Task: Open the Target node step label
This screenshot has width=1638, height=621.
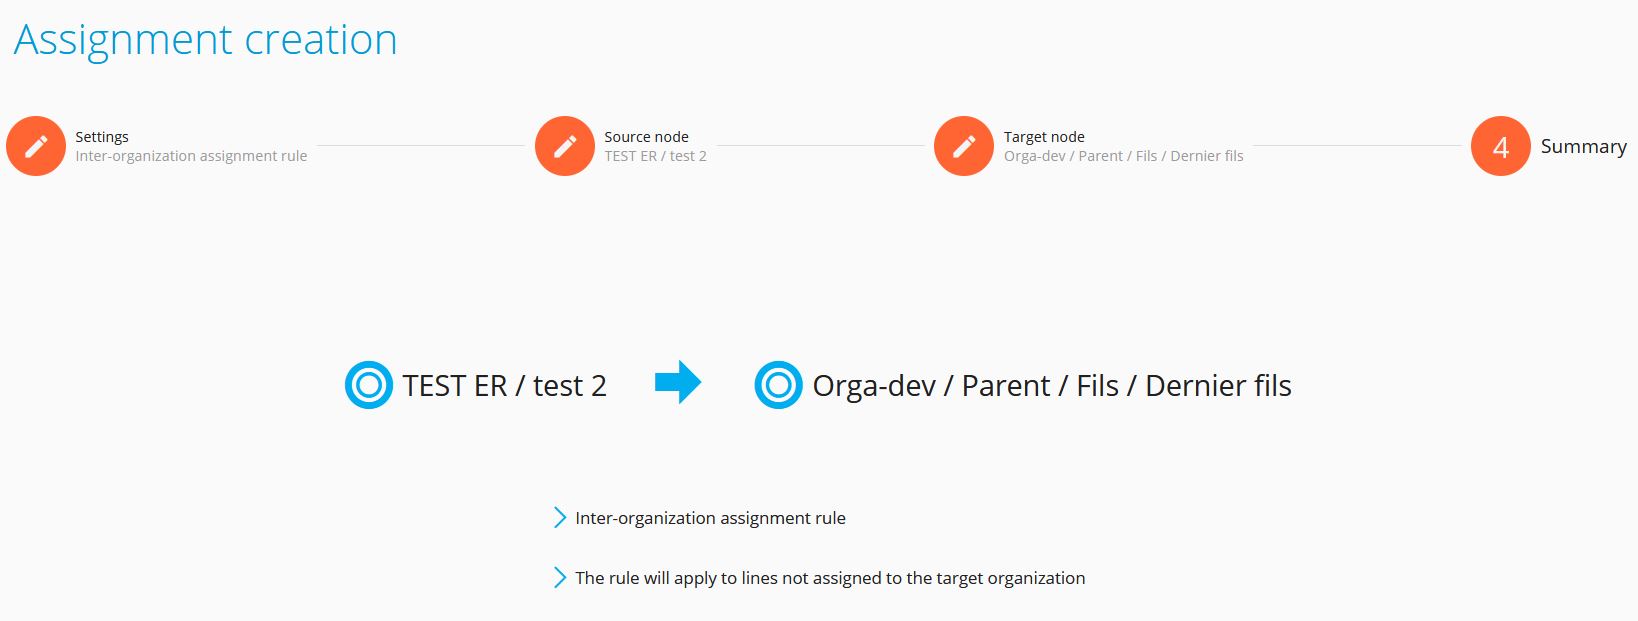Action: pyautogui.click(x=1044, y=137)
